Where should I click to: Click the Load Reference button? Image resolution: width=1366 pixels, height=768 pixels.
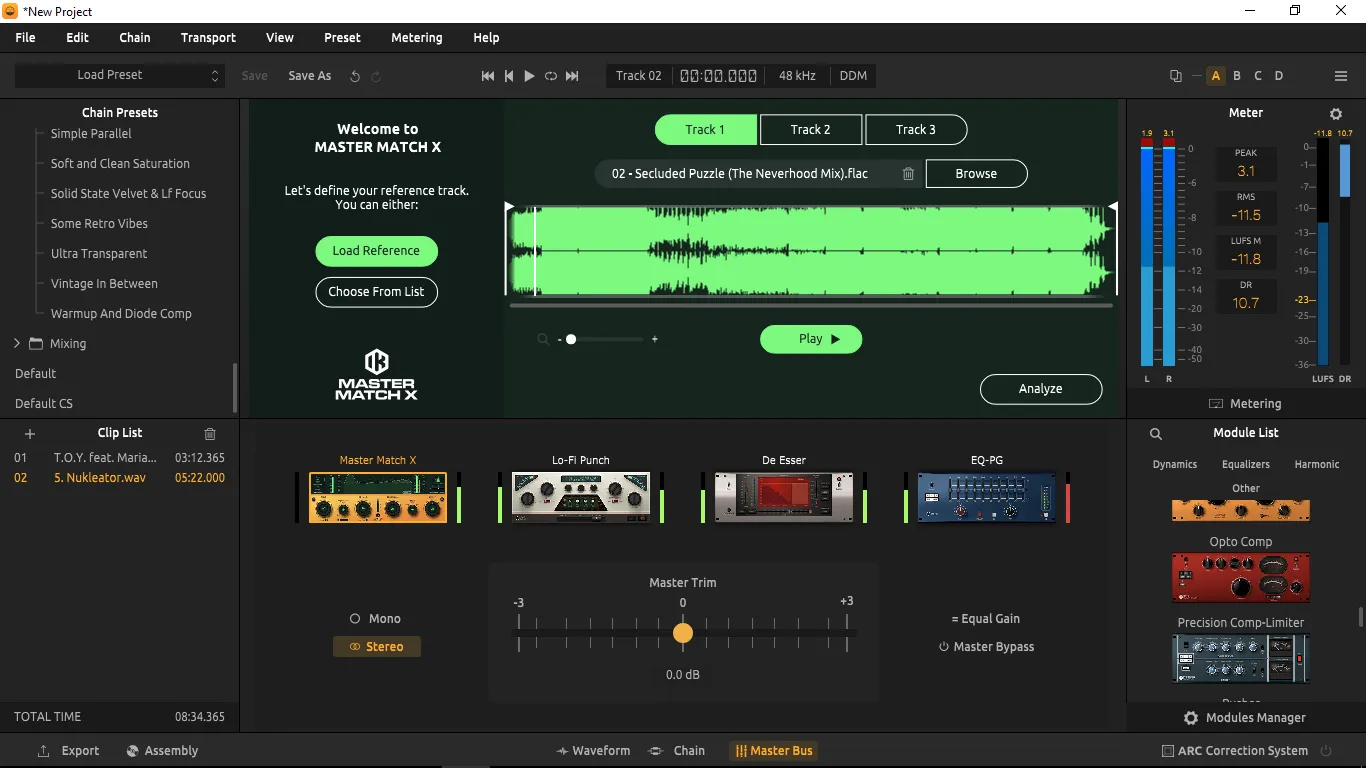(376, 251)
